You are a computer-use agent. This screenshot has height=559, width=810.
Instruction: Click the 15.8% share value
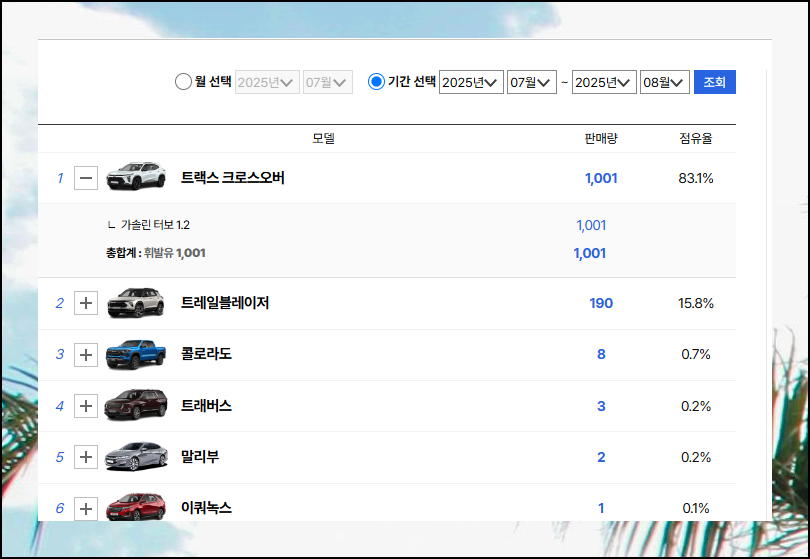coord(695,303)
